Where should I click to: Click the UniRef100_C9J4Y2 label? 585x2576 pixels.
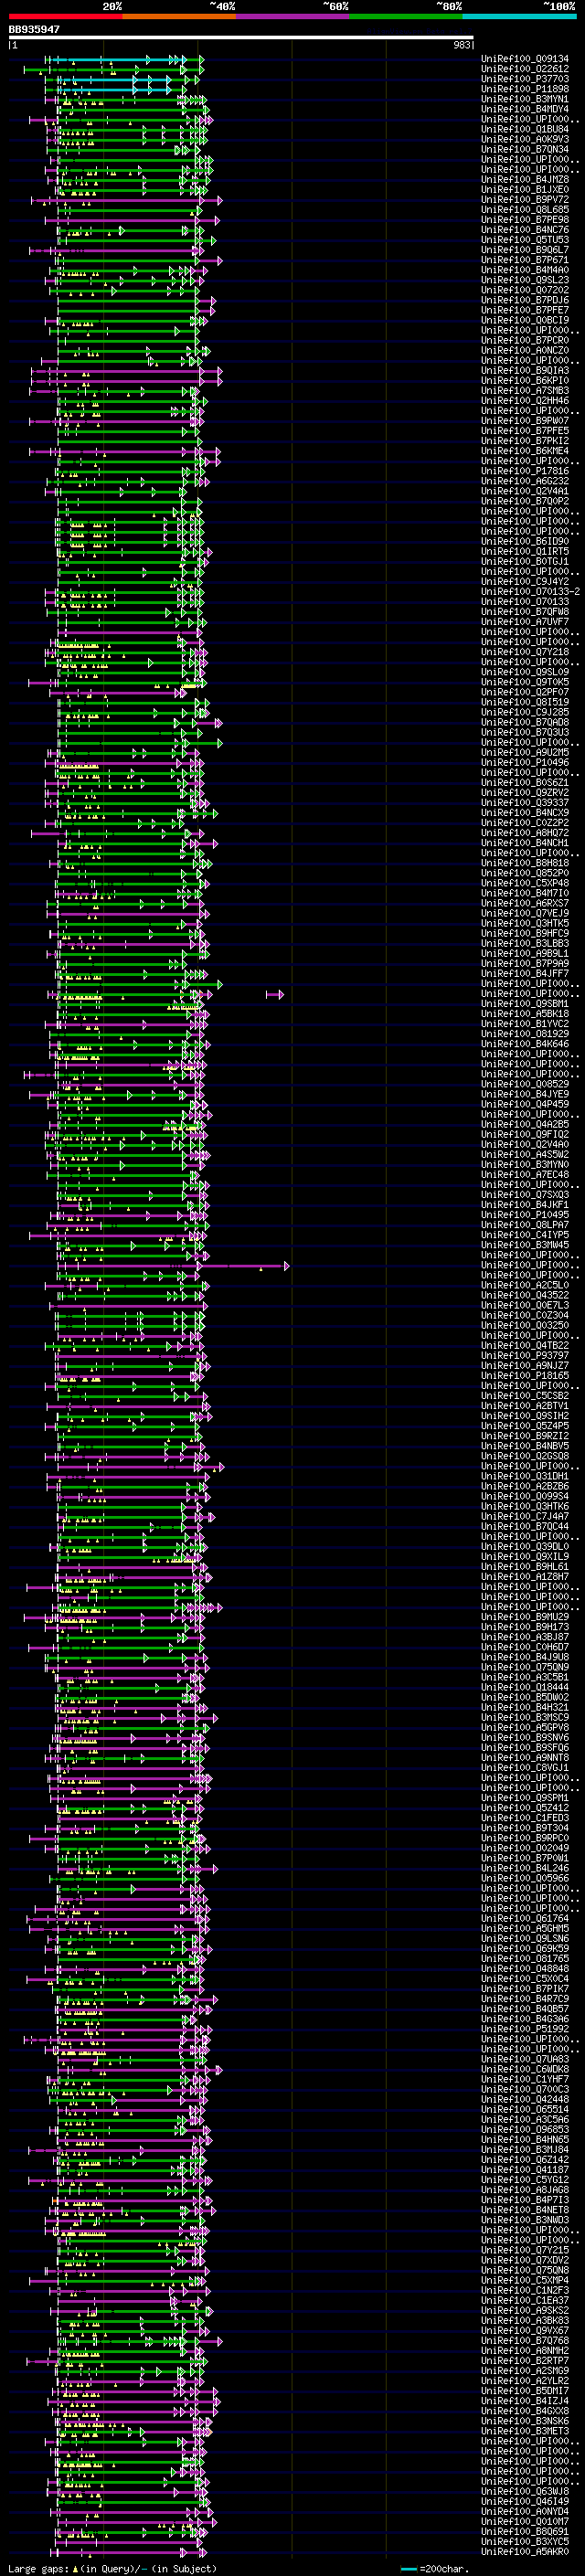pos(525,581)
